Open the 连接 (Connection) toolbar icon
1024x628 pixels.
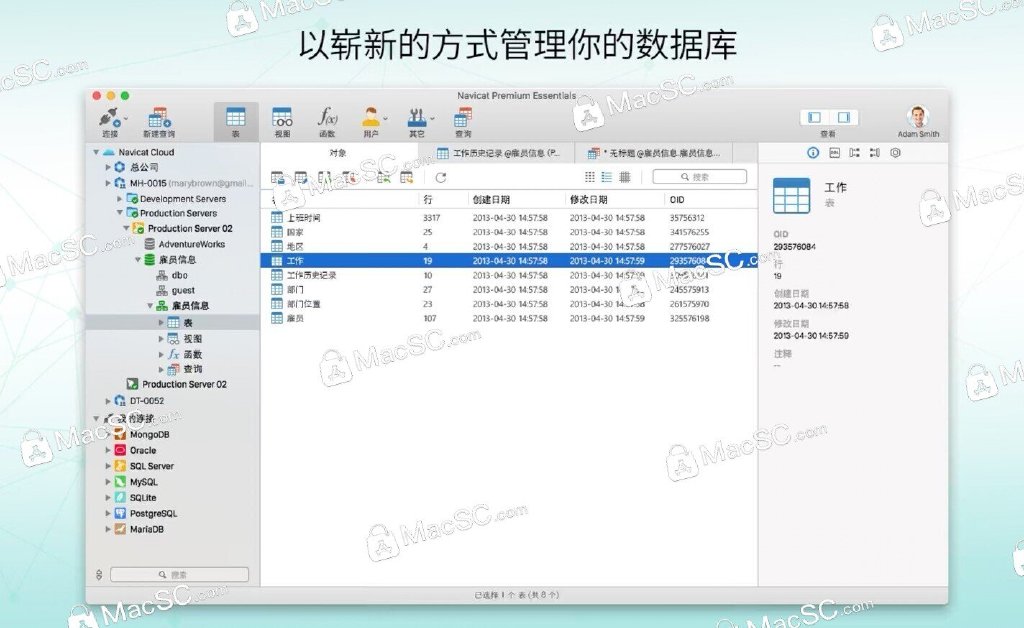(x=109, y=118)
